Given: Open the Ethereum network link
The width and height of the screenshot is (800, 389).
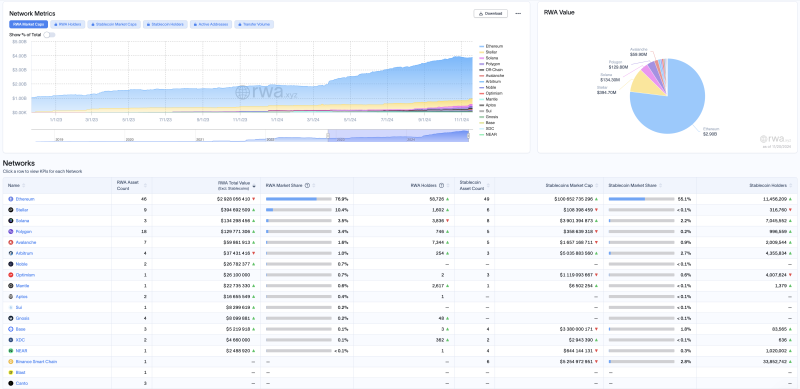Looking at the screenshot, I should [x=24, y=199].
